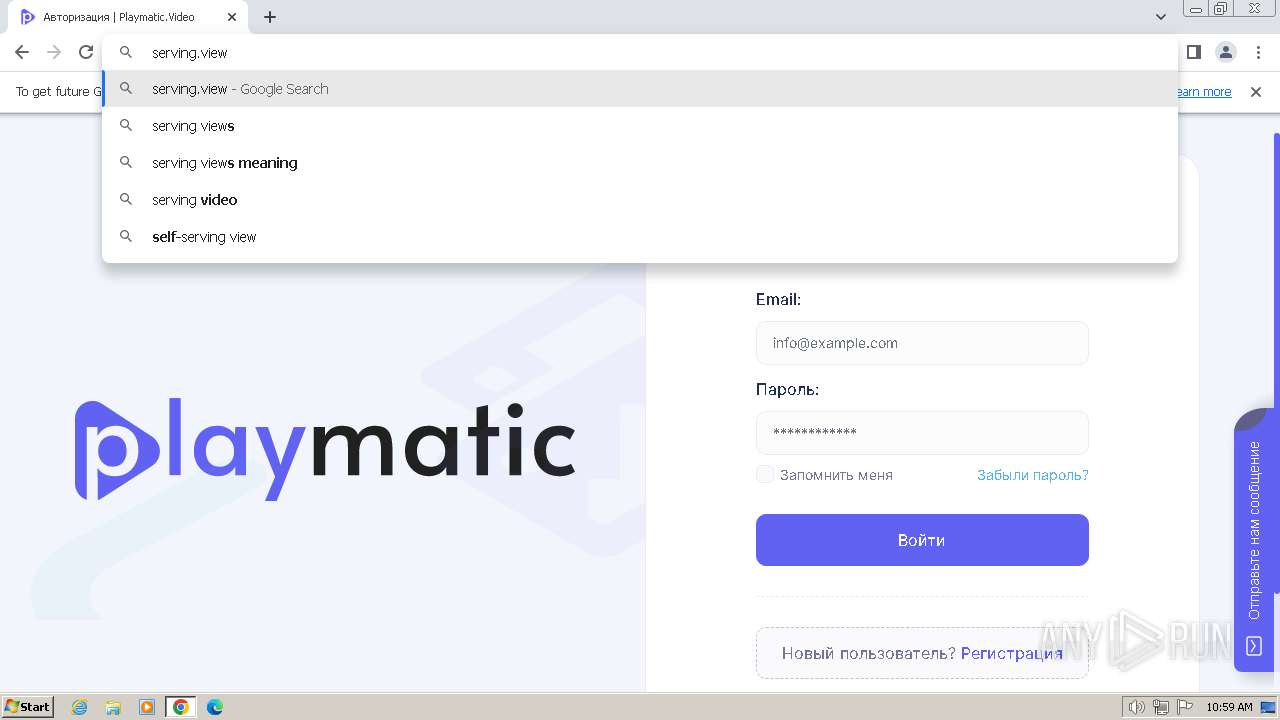Open the media player taskbar icon
Viewport: 1280px width, 720px height.
point(147,707)
